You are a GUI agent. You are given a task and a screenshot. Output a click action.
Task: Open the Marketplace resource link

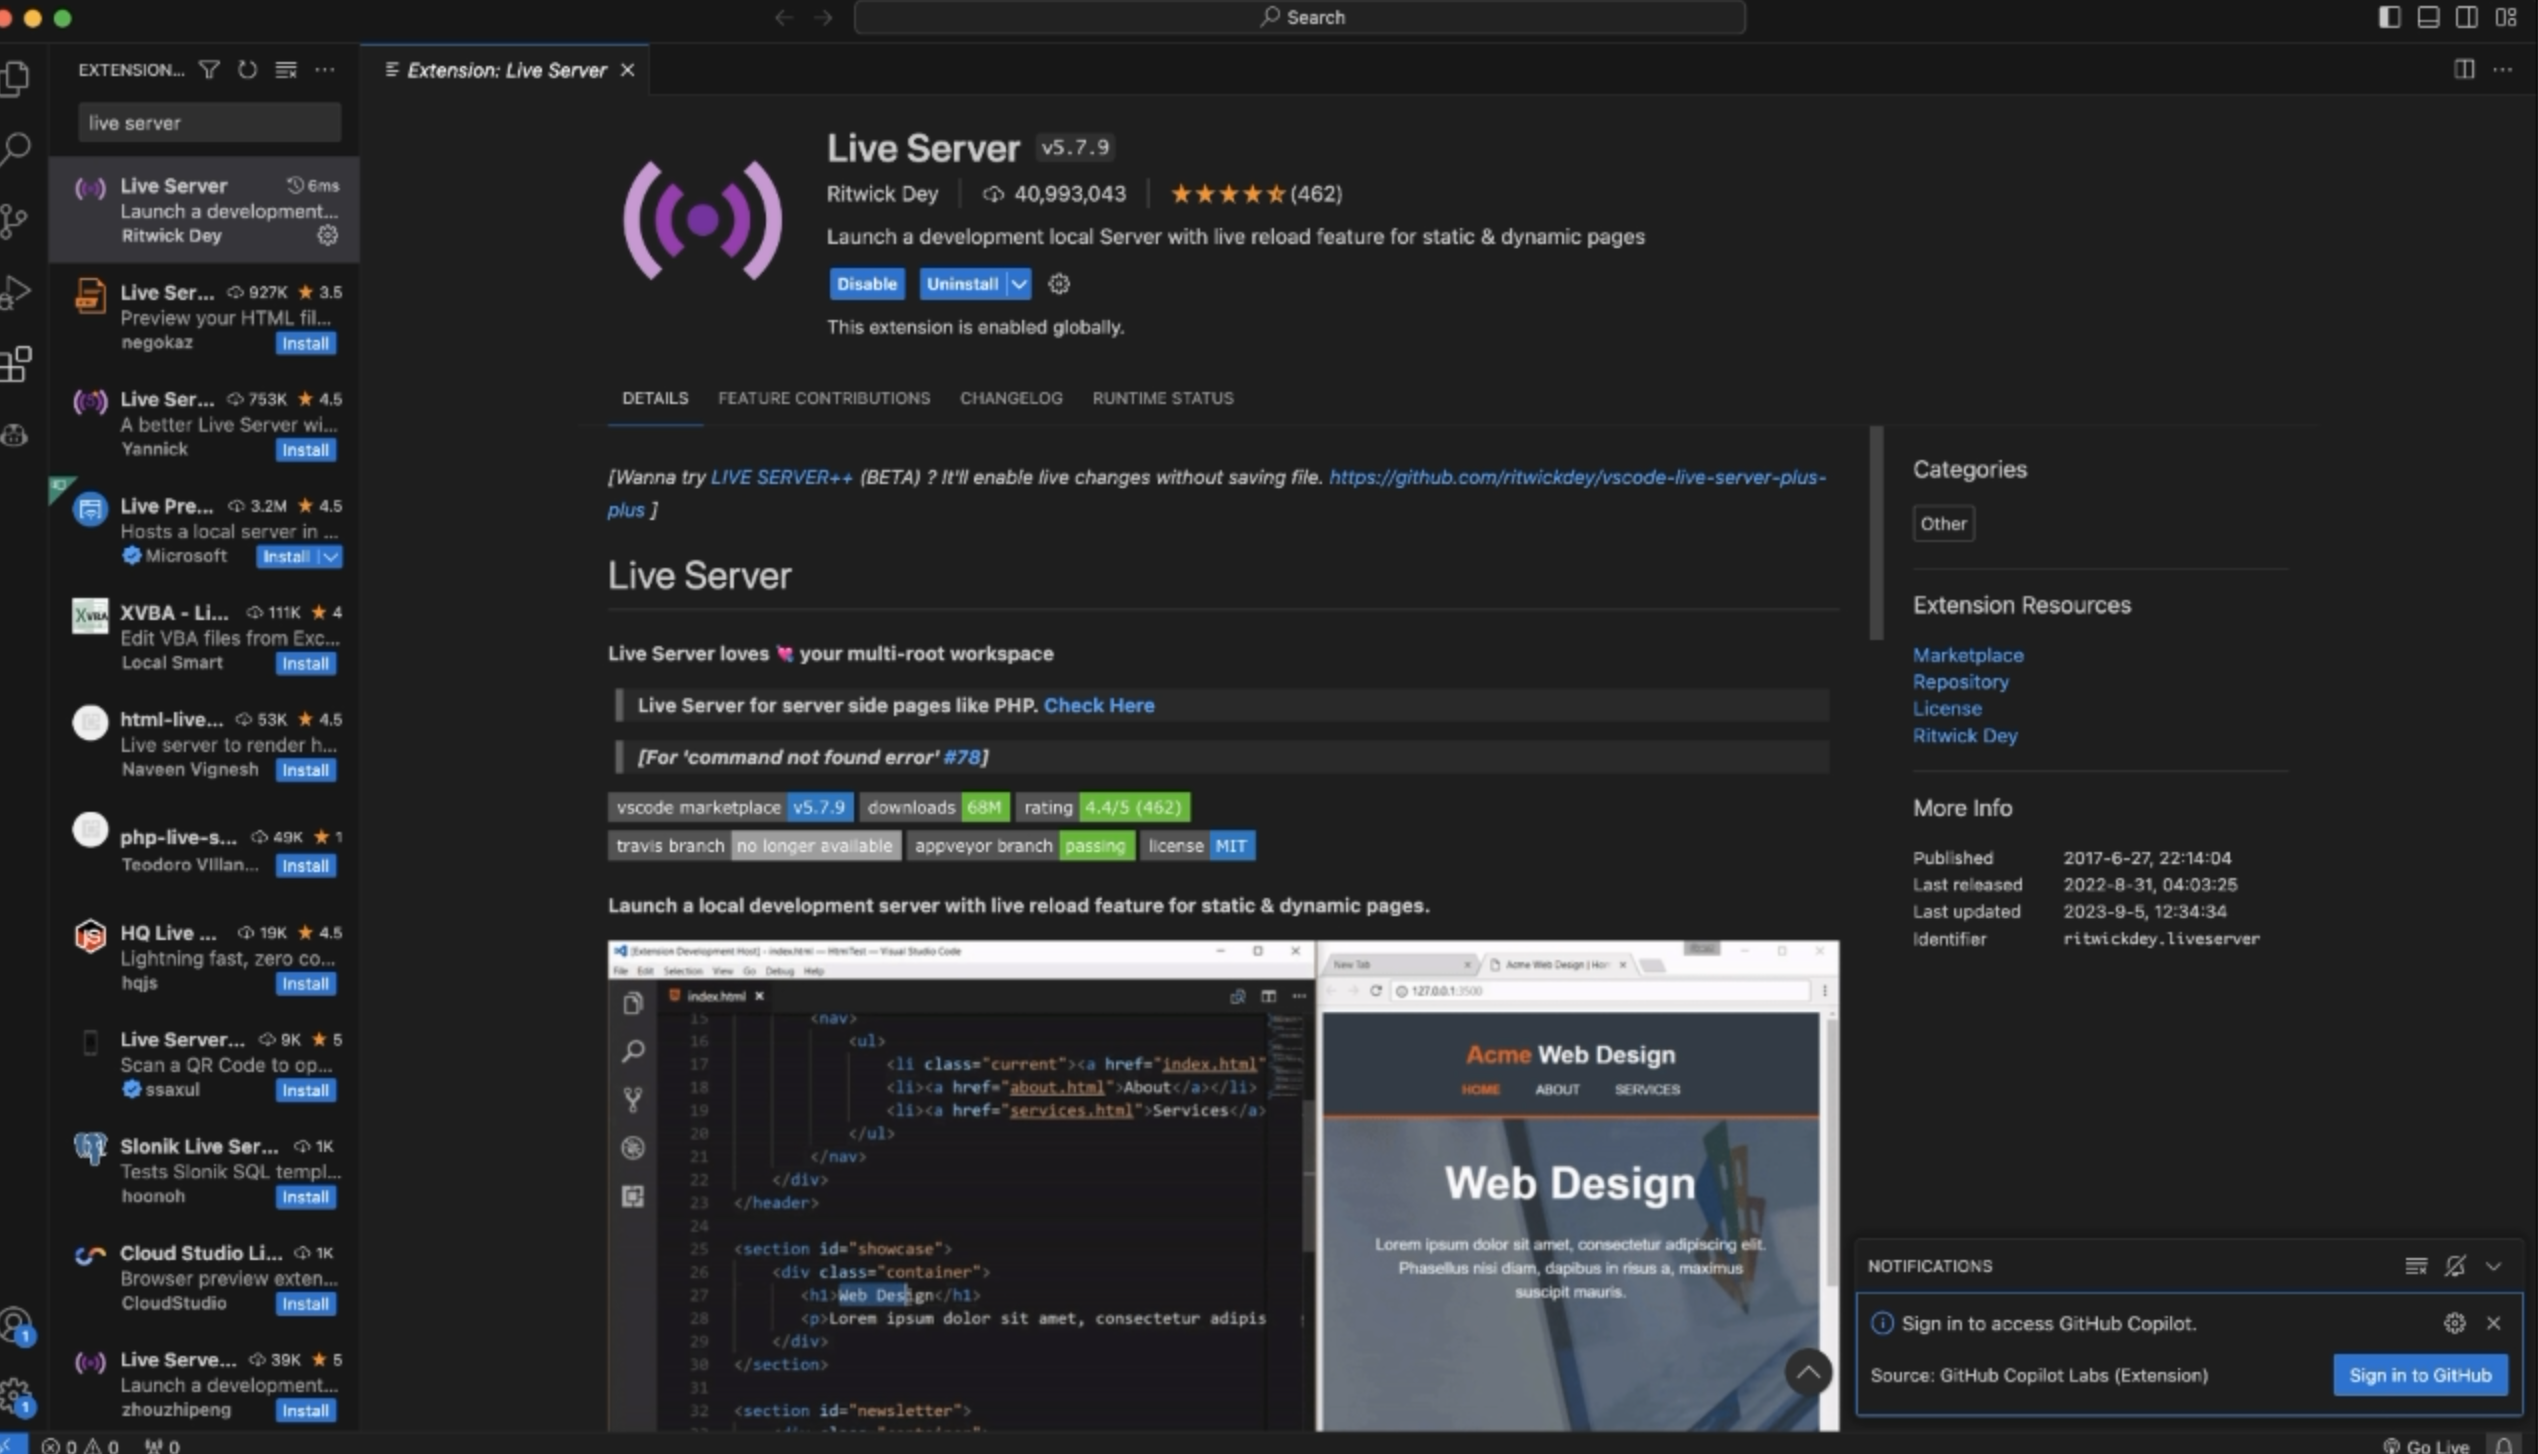[x=1967, y=655]
